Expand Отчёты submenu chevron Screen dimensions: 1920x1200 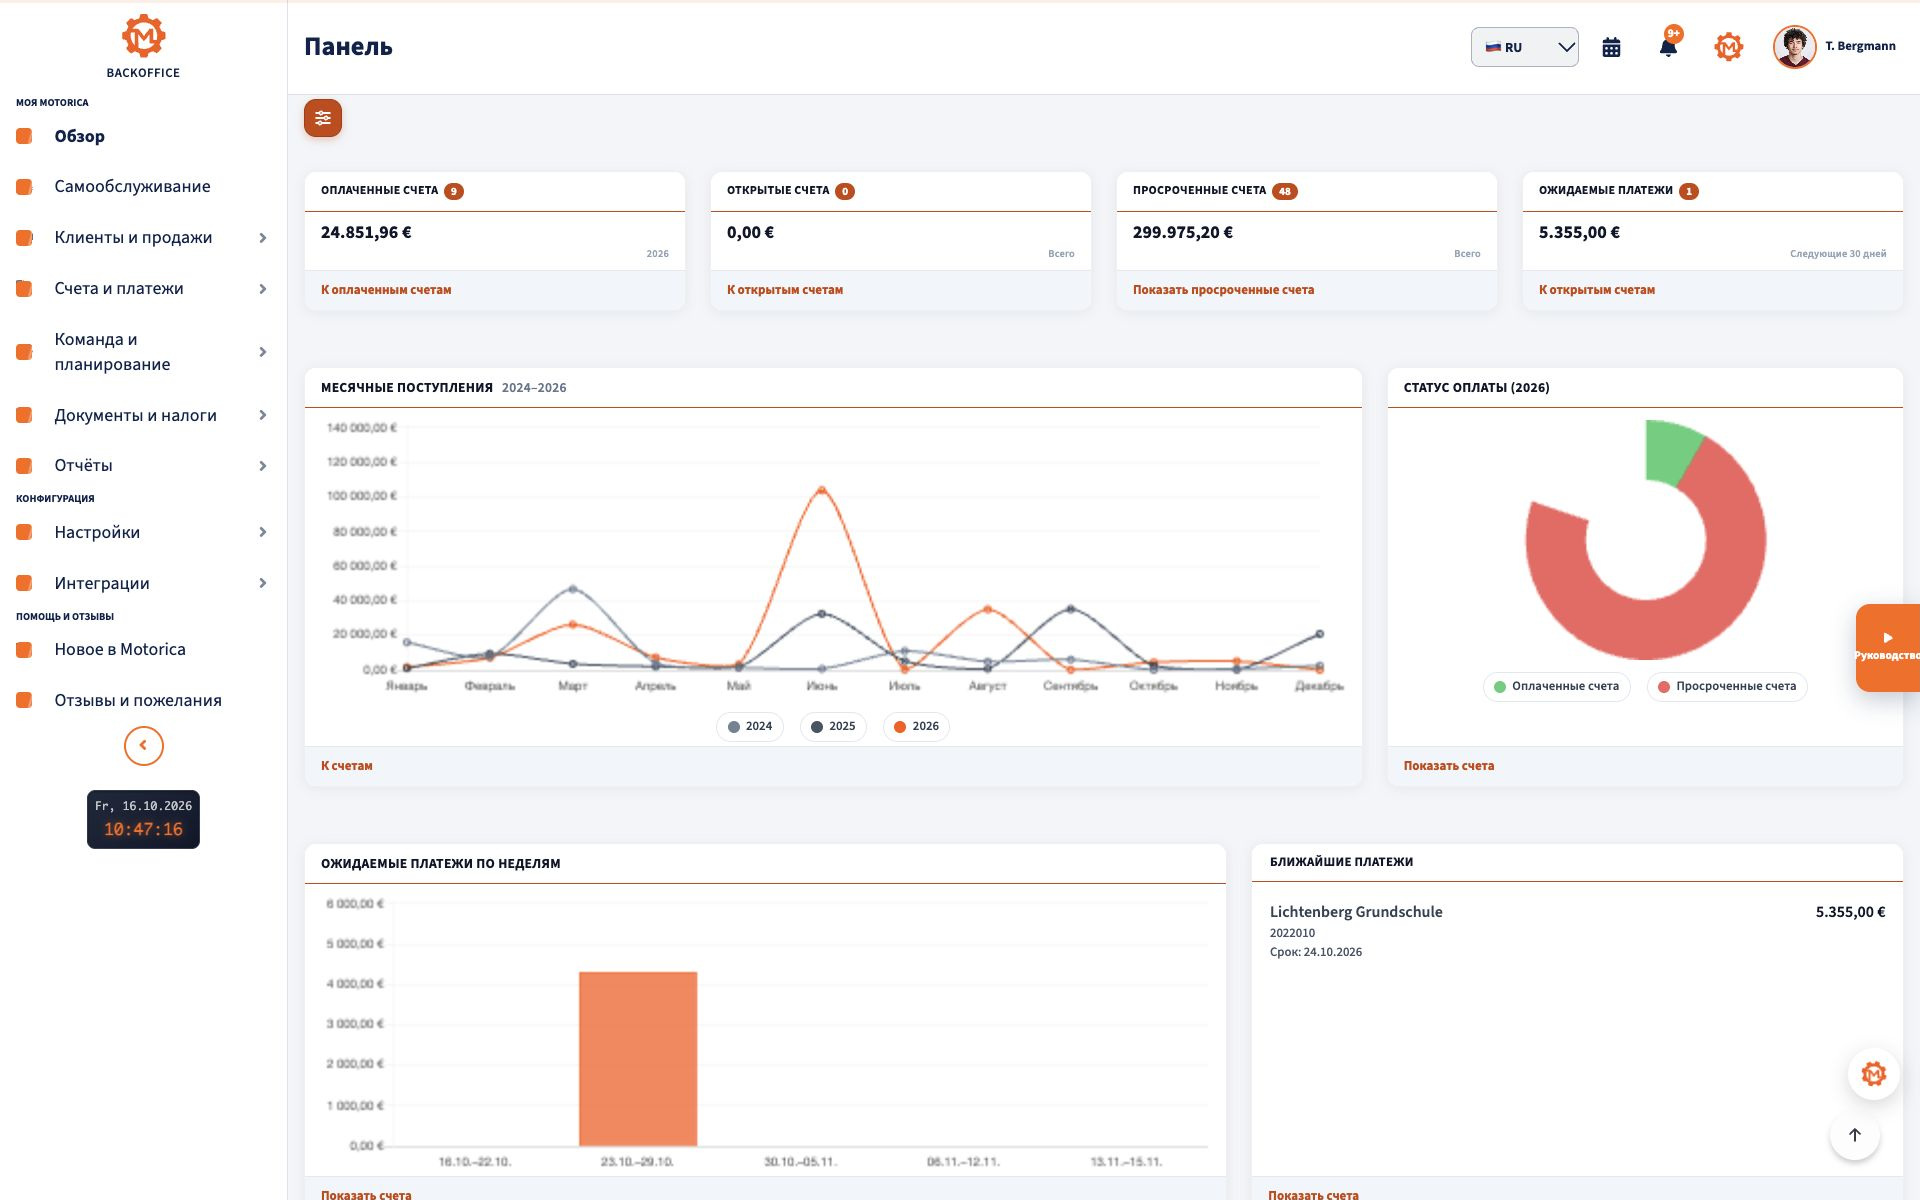click(262, 465)
